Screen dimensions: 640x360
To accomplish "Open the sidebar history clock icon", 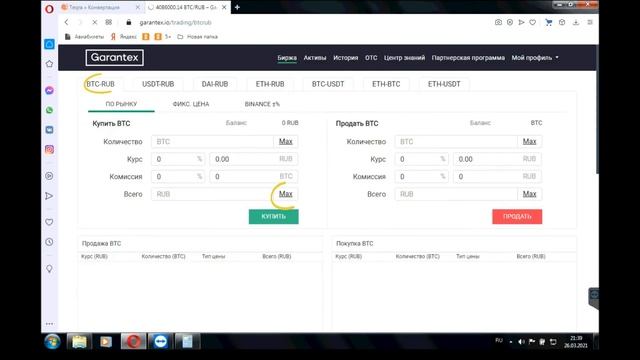I will [x=49, y=242].
